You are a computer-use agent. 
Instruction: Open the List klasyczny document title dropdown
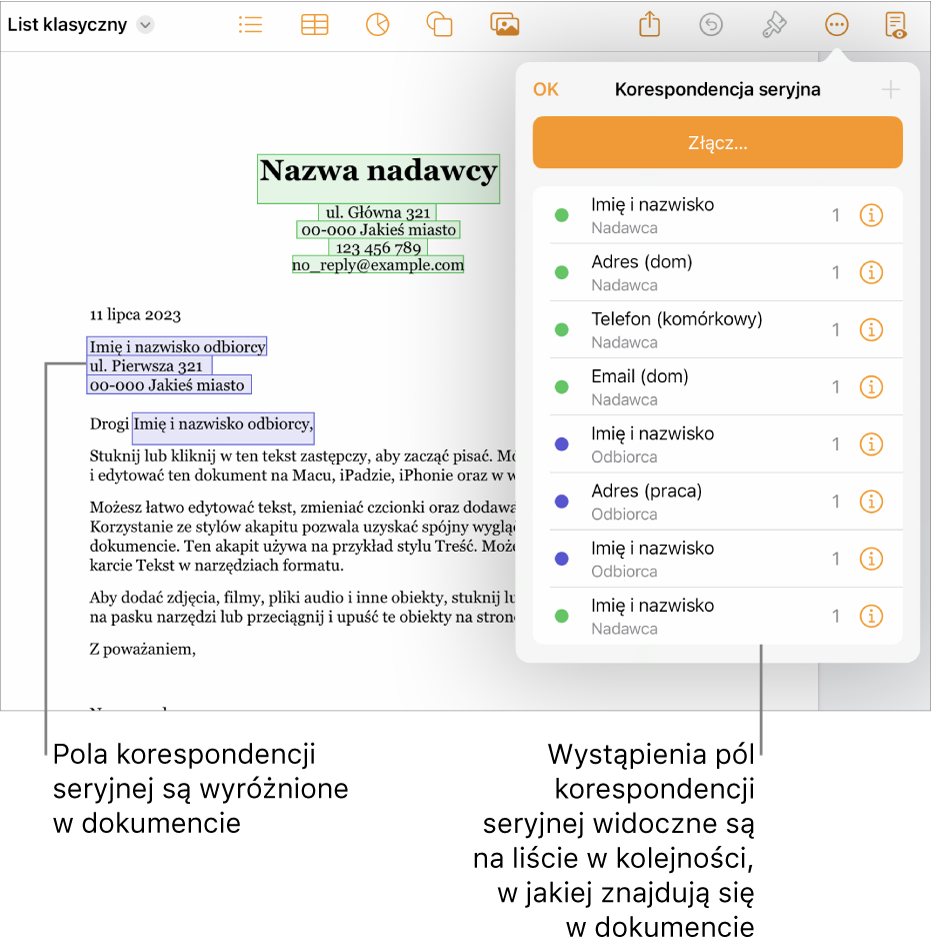coord(146,25)
